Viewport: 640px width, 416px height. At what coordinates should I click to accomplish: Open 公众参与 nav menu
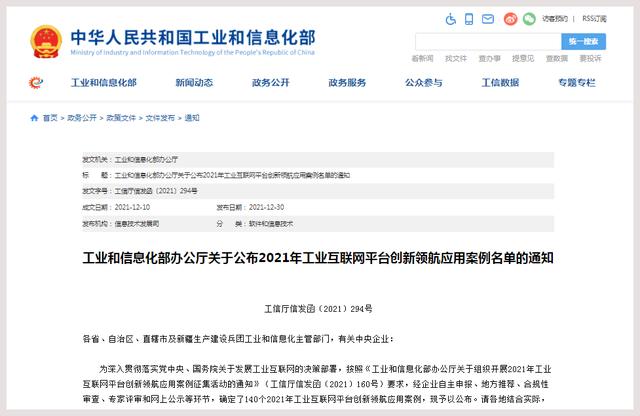pos(424,83)
